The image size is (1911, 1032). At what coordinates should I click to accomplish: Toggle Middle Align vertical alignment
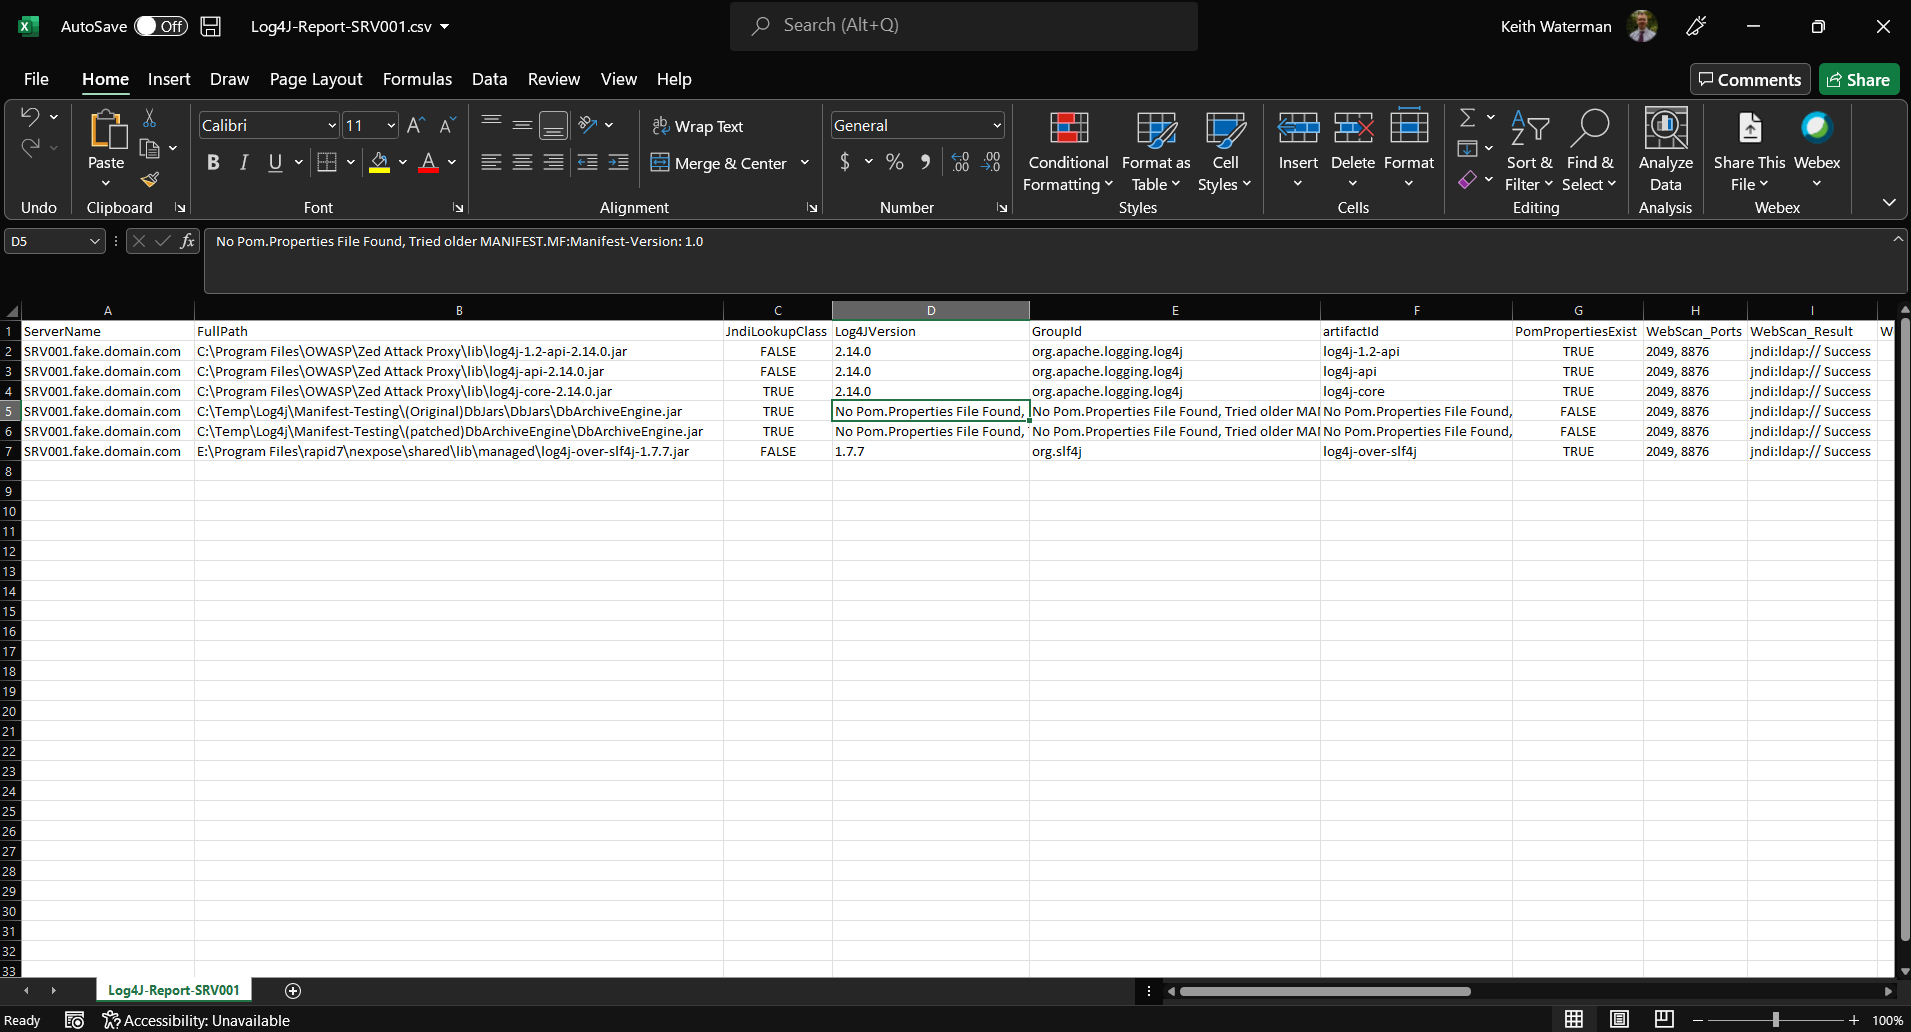[x=522, y=125]
